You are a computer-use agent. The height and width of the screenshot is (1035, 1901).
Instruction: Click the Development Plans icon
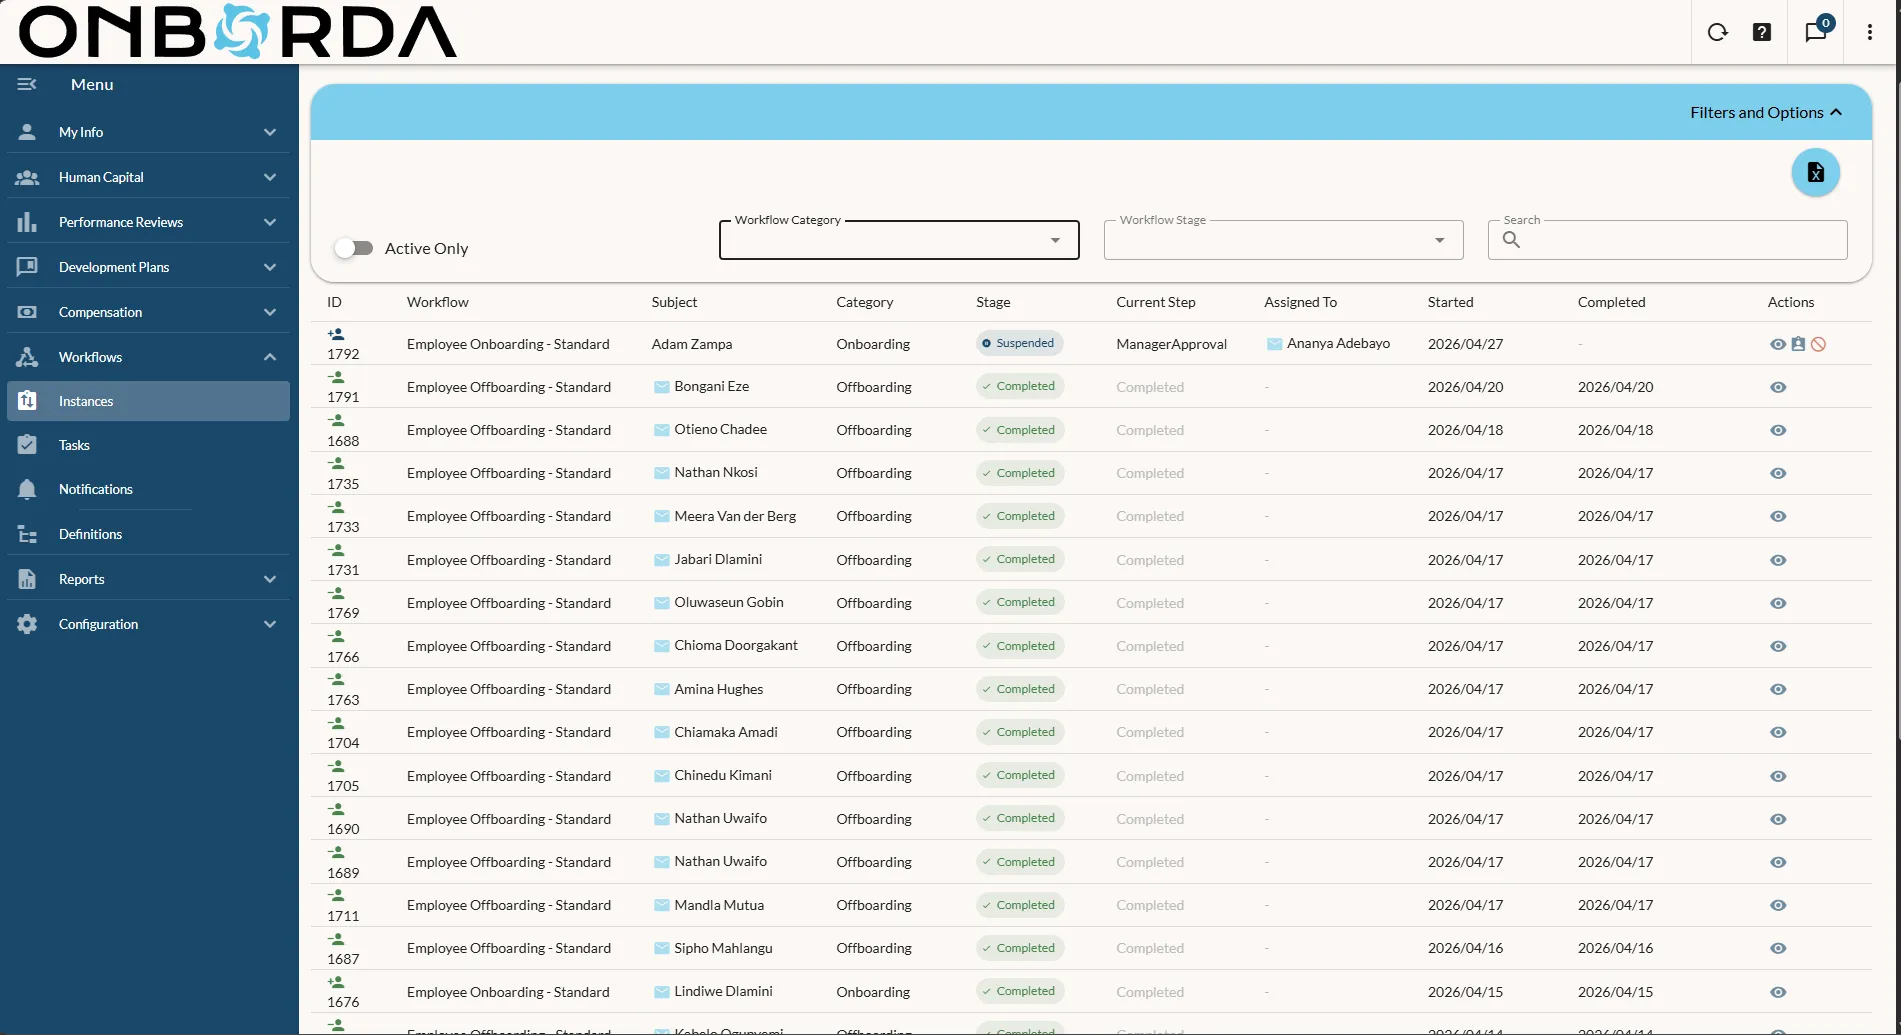pyautogui.click(x=27, y=267)
